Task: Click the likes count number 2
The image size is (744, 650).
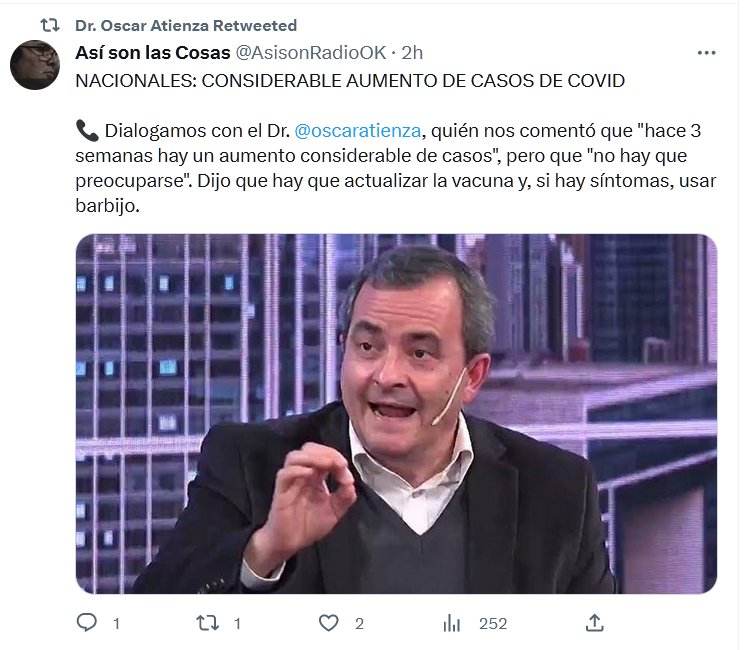Action: tap(359, 623)
